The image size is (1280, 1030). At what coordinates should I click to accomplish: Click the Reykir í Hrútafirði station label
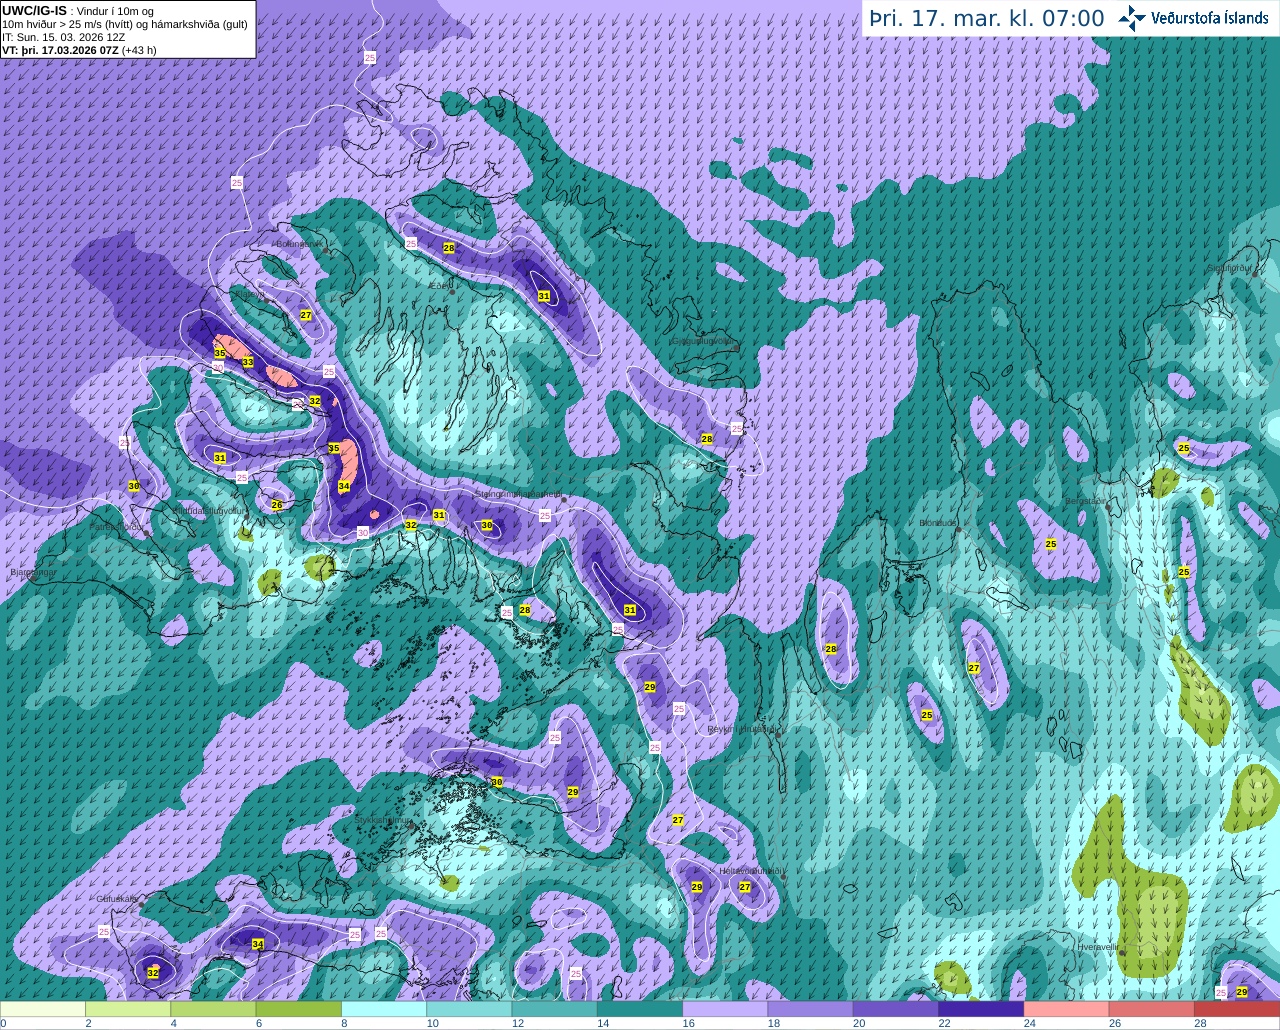click(x=742, y=729)
